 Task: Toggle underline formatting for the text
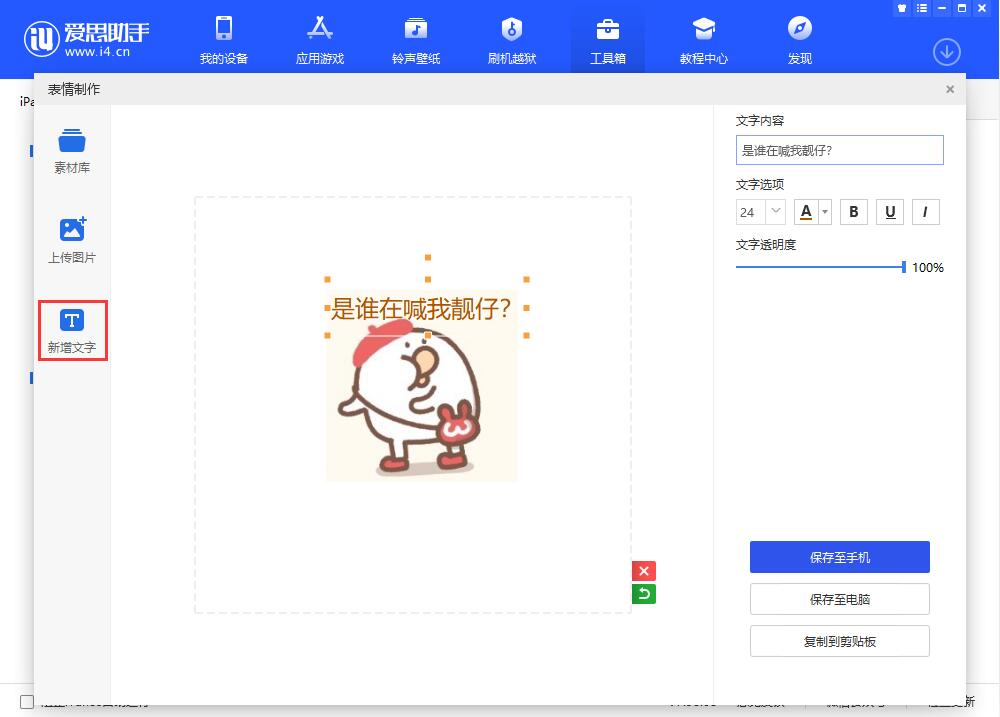point(889,211)
